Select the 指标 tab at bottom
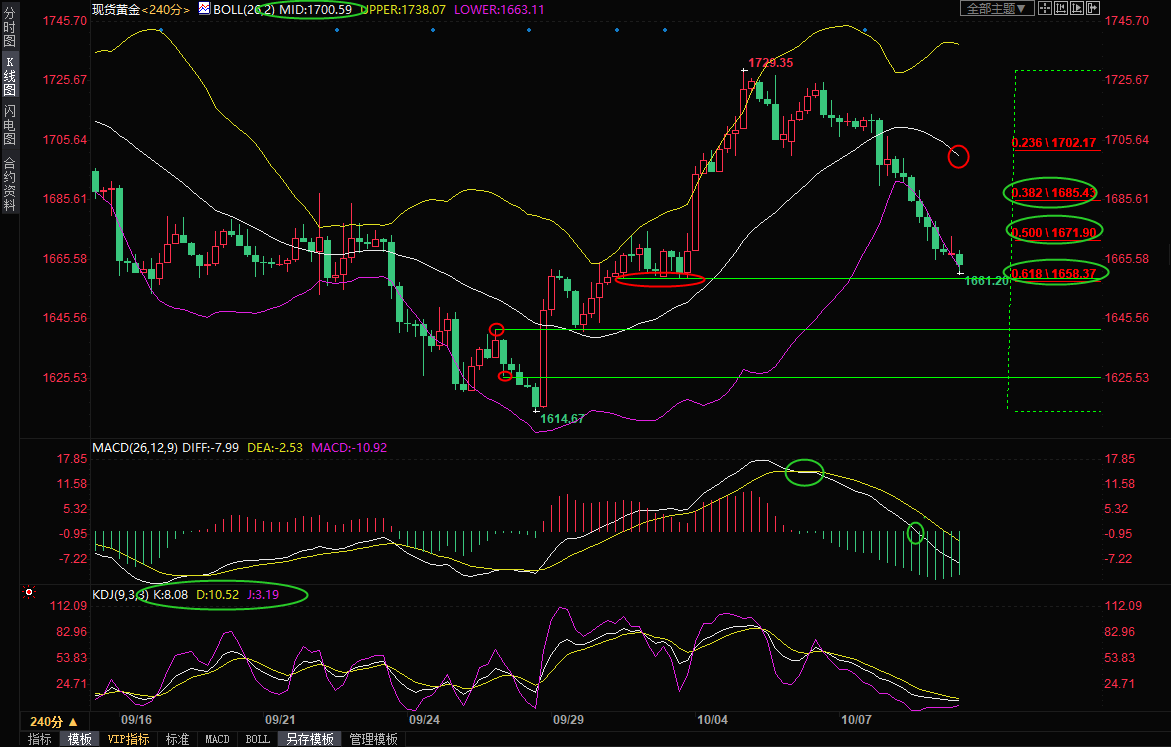 point(40,739)
